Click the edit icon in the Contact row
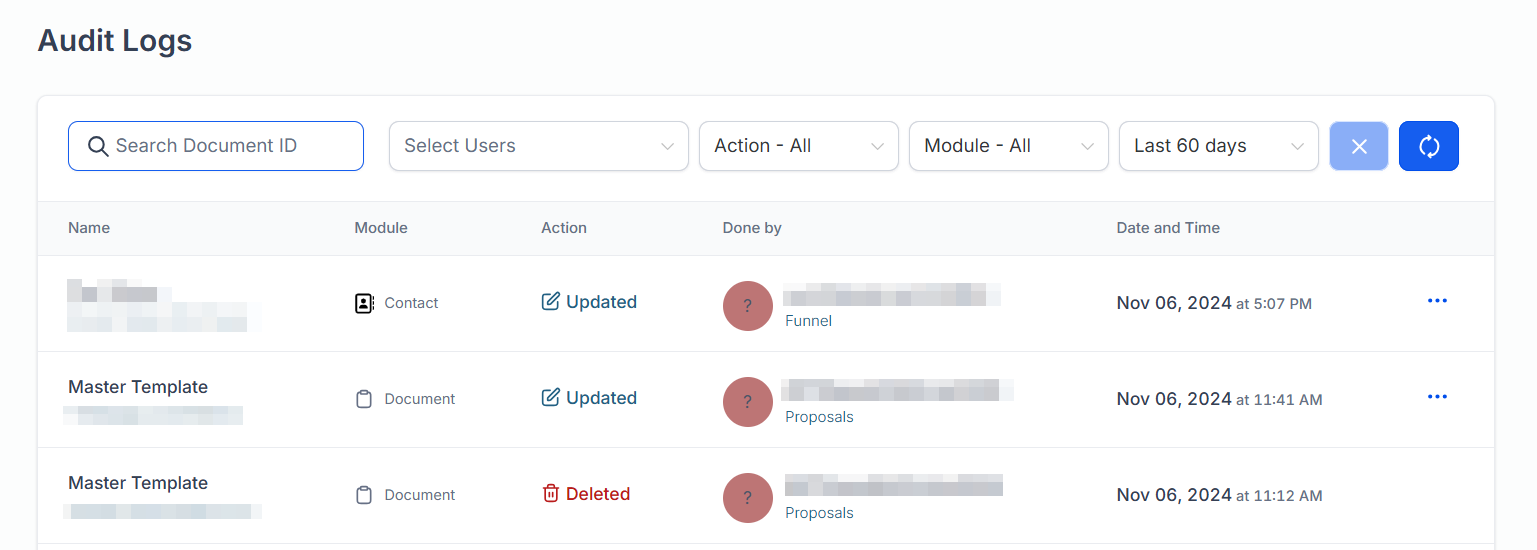Viewport: 1537px width, 550px height. point(550,302)
